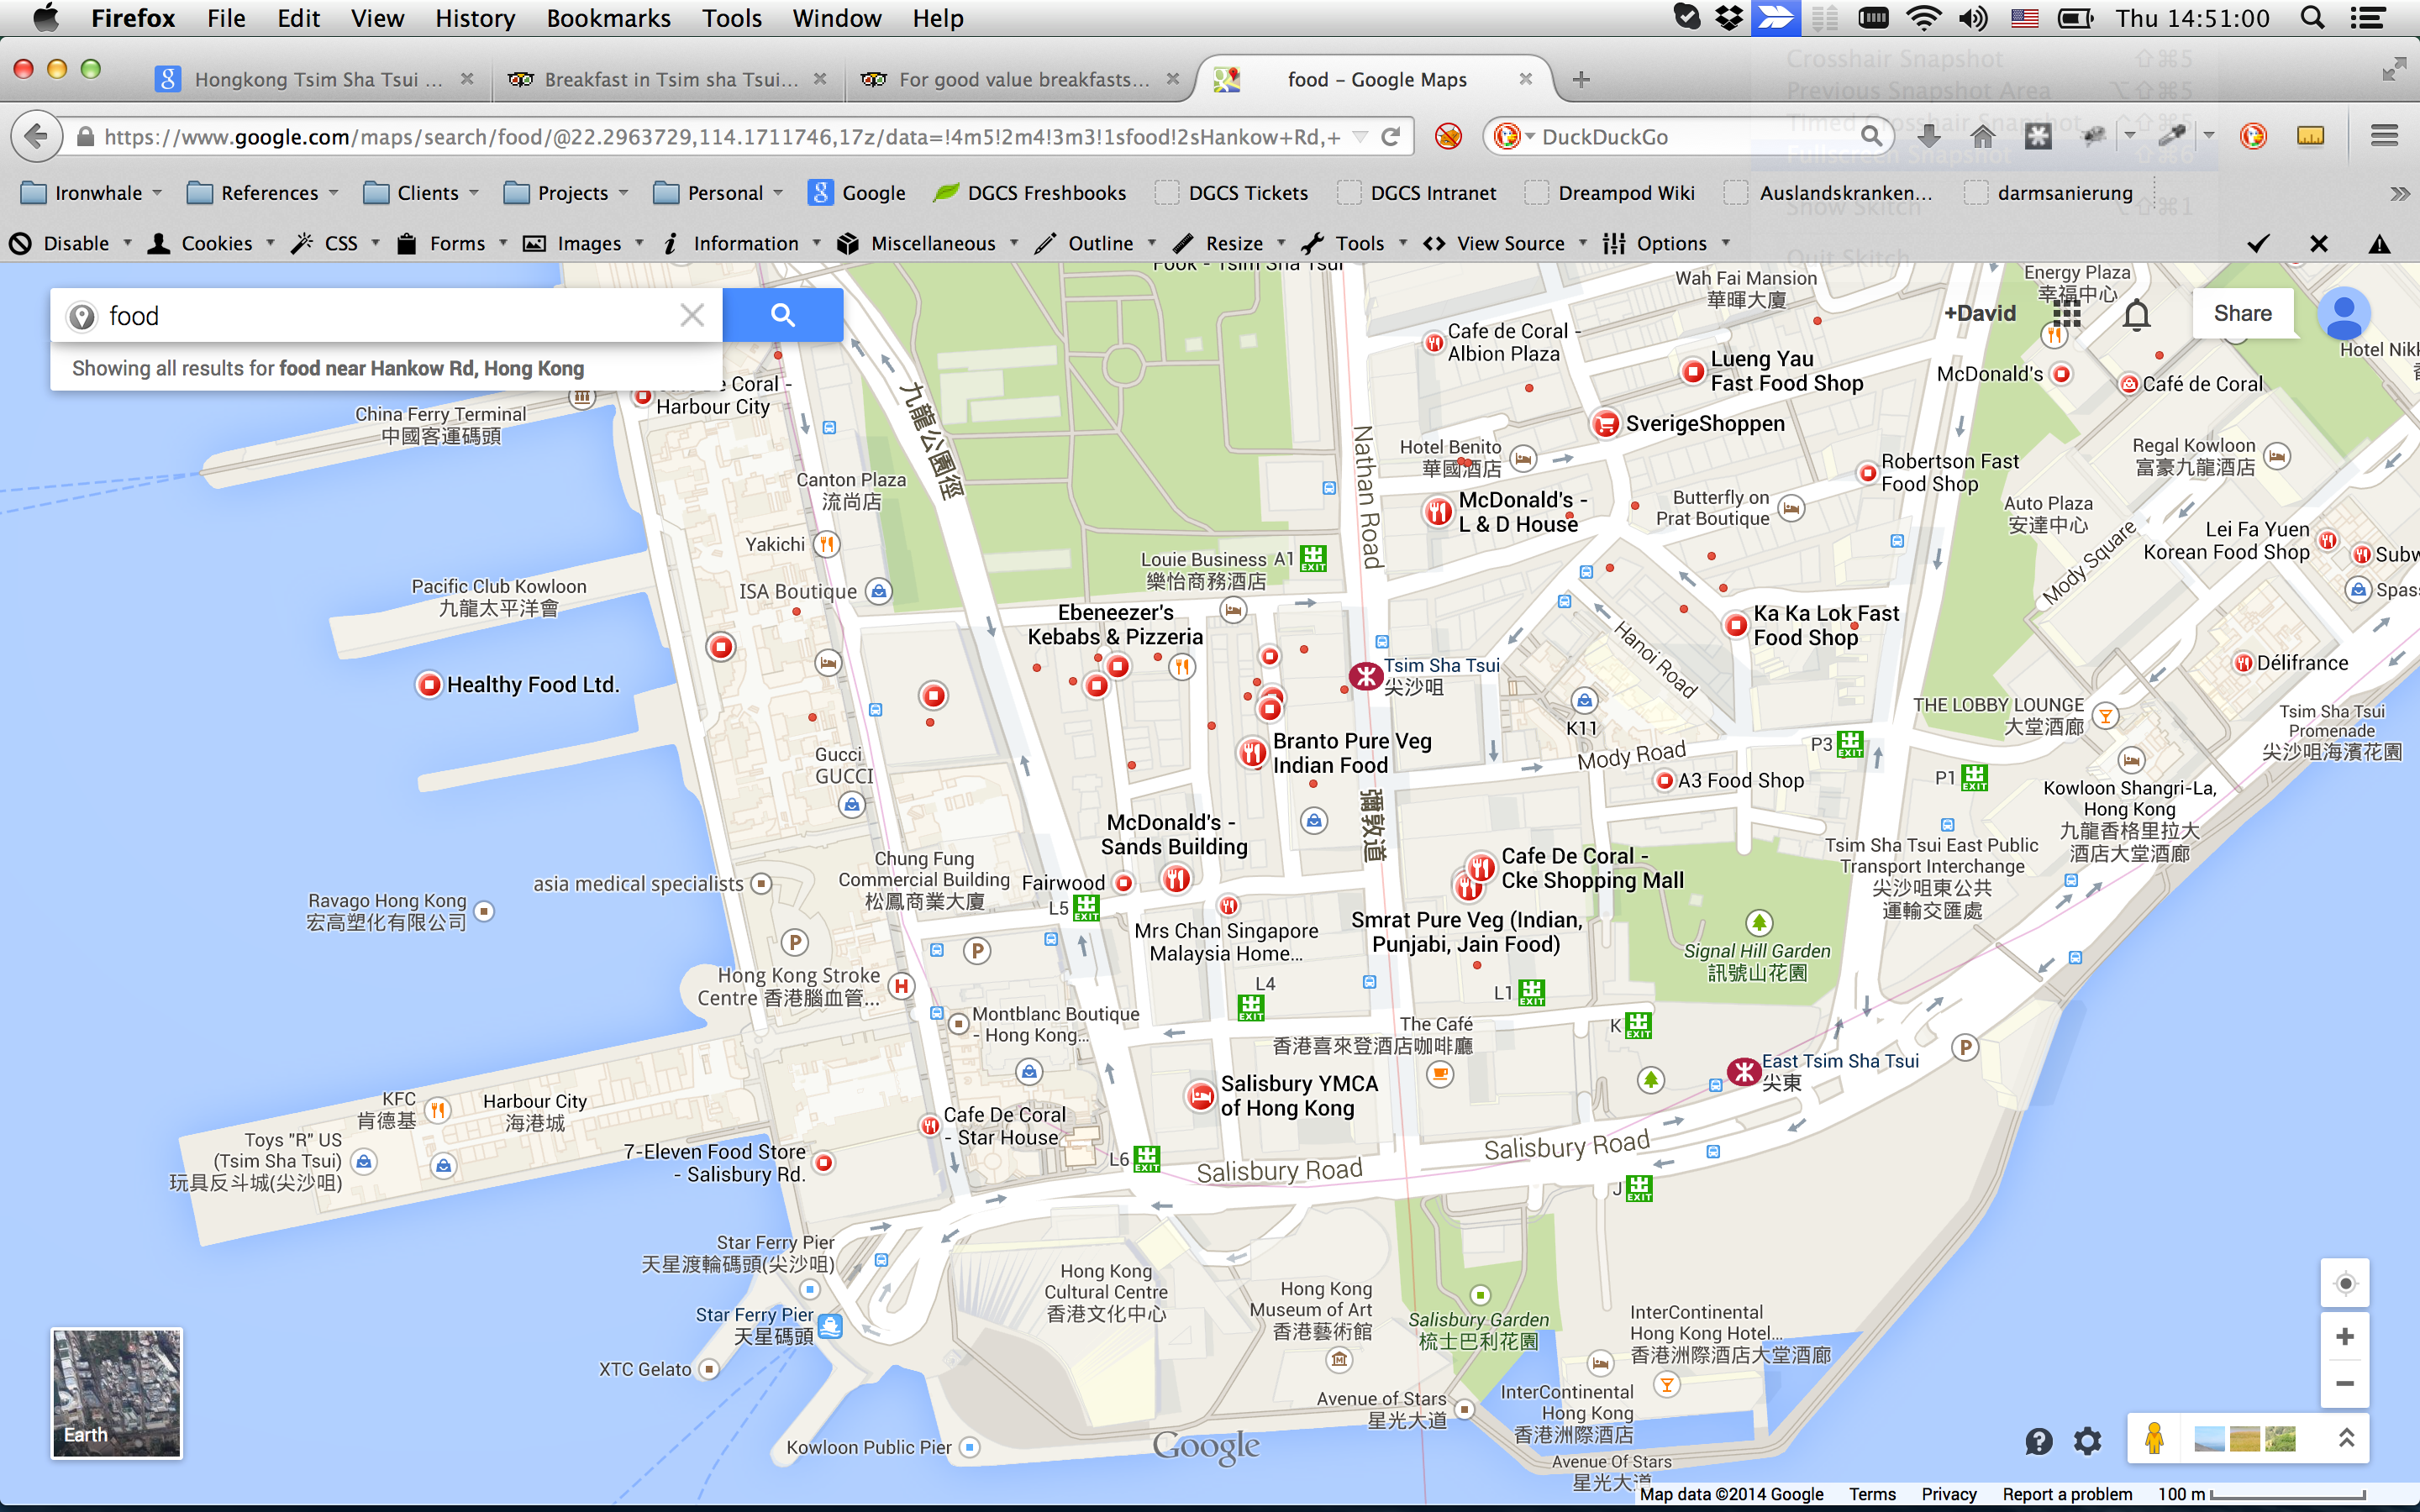2420x1512 pixels.
Task: Open new tab with plus button
Action: (1581, 79)
